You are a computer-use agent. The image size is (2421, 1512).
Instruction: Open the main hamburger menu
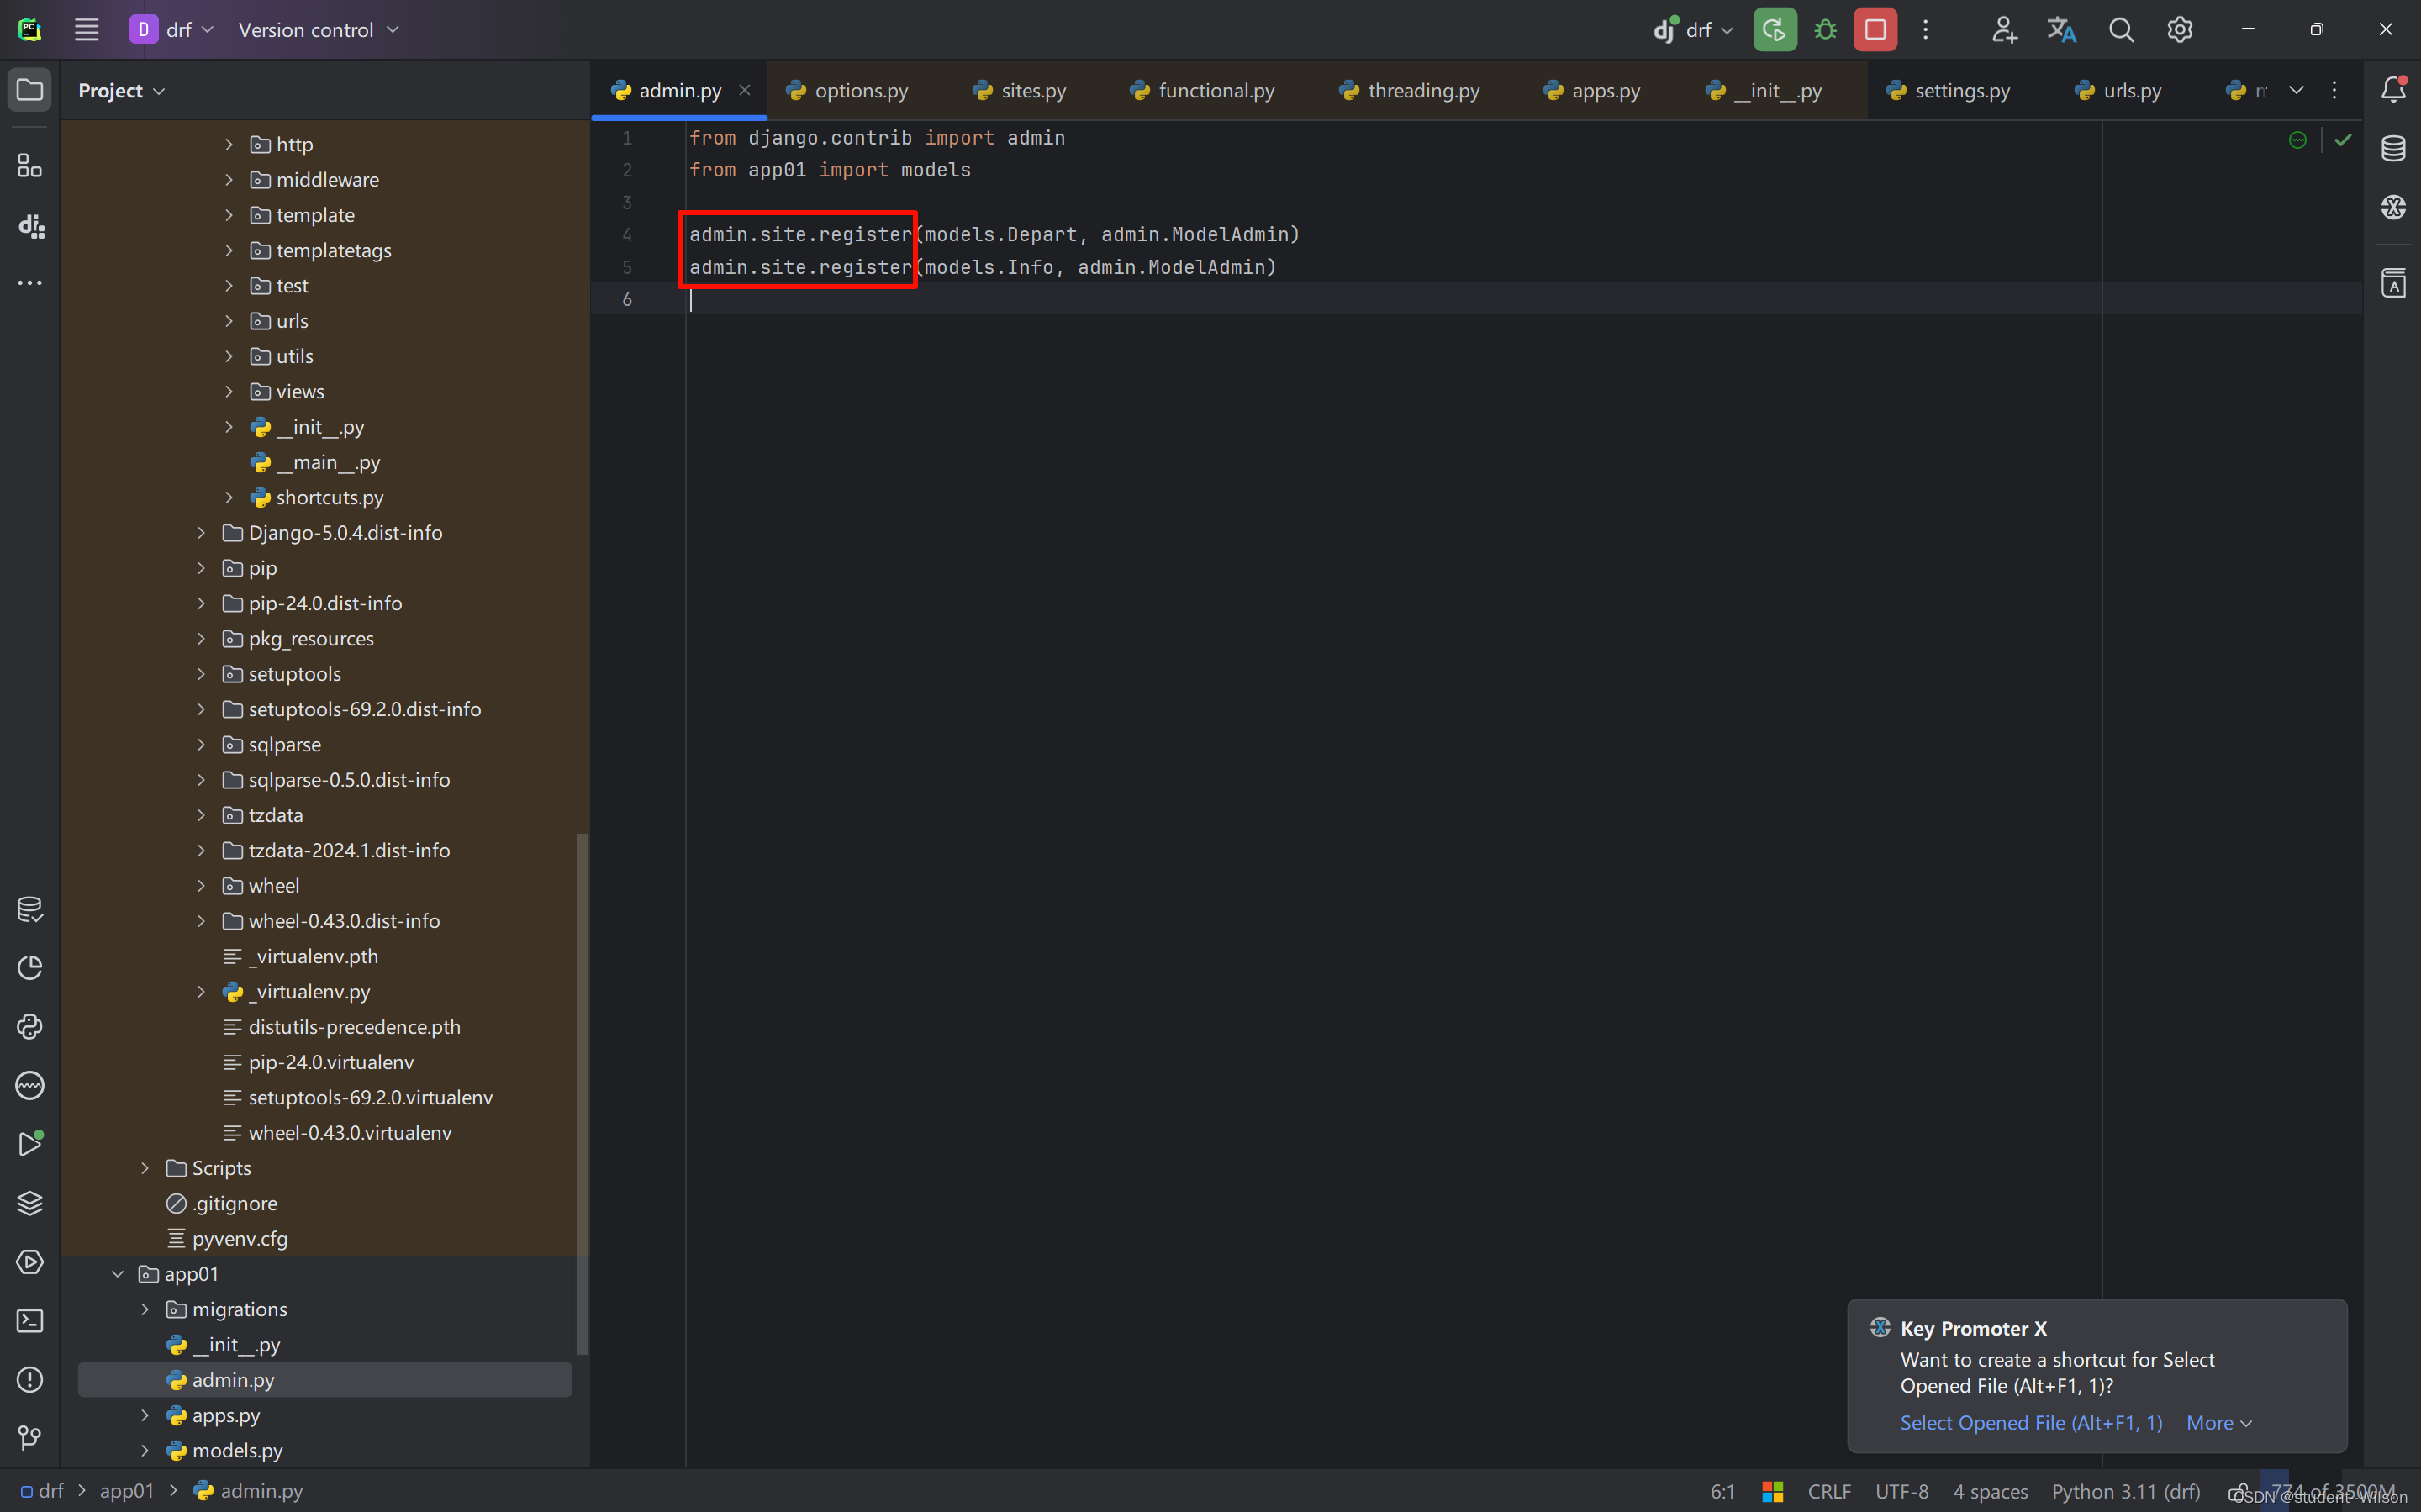click(86, 30)
